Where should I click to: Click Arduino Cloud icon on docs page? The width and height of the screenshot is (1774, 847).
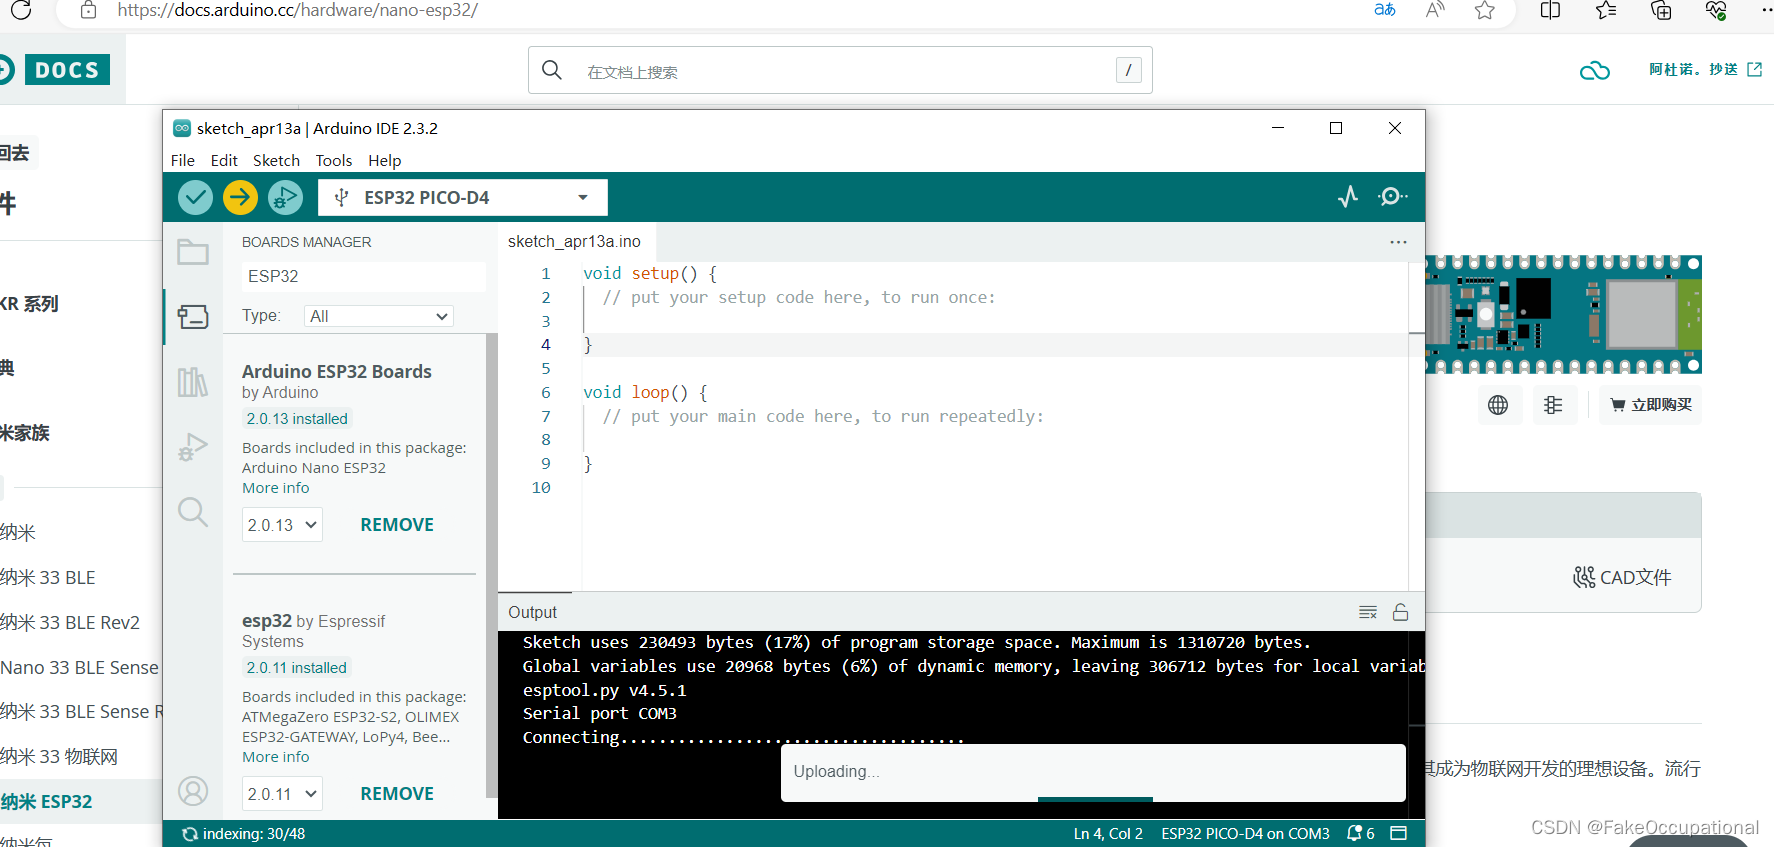tap(1595, 70)
